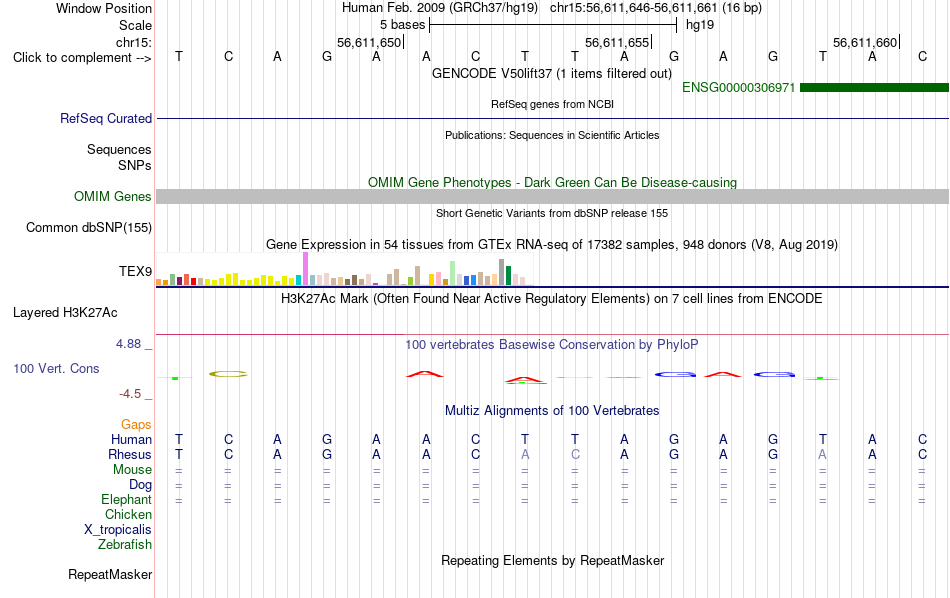Click the 4.88 PhyloP upper value

[128, 344]
